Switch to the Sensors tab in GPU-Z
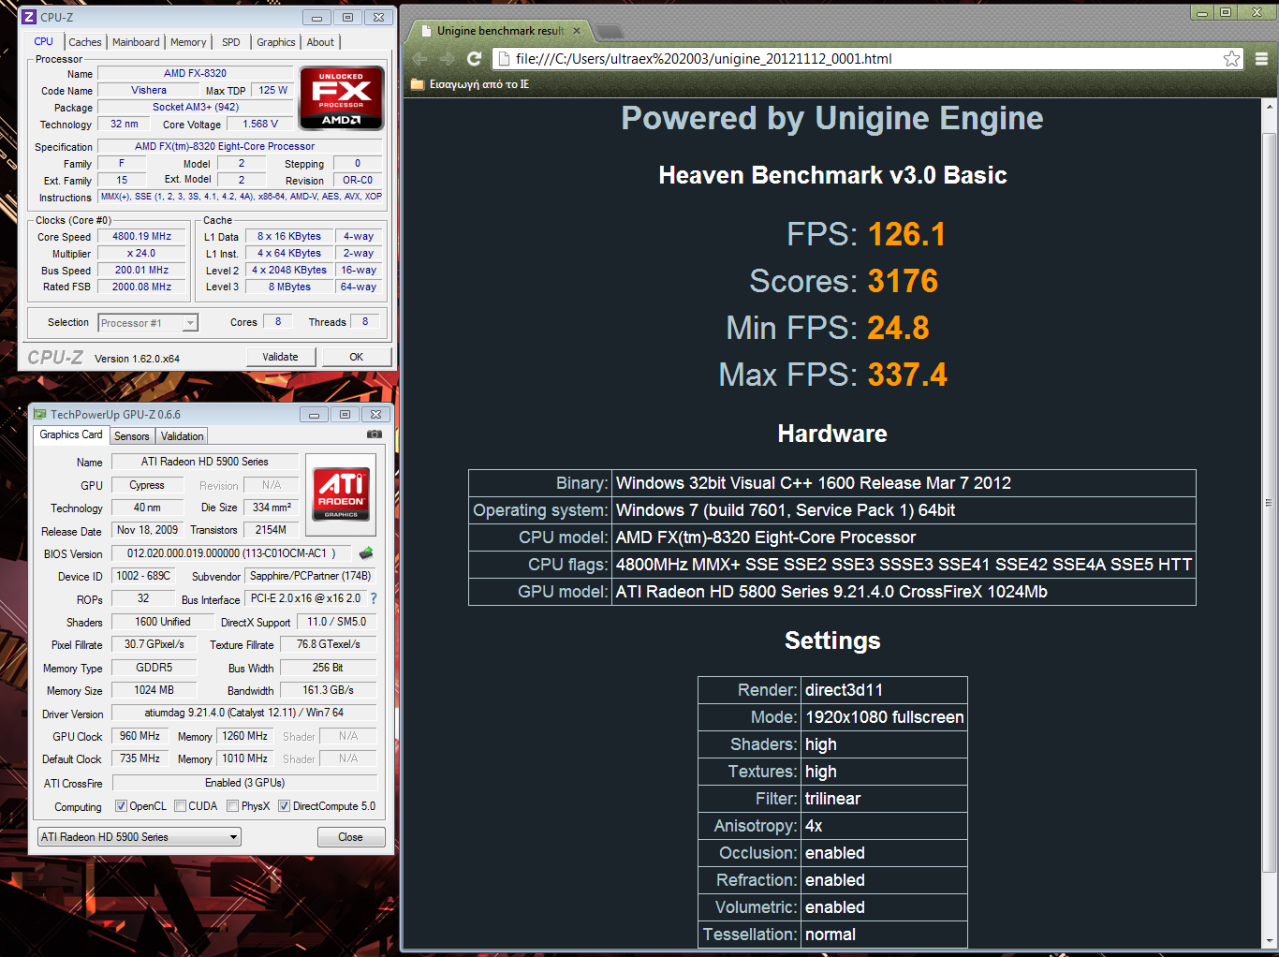Screen dimensions: 1279x957 (132, 436)
